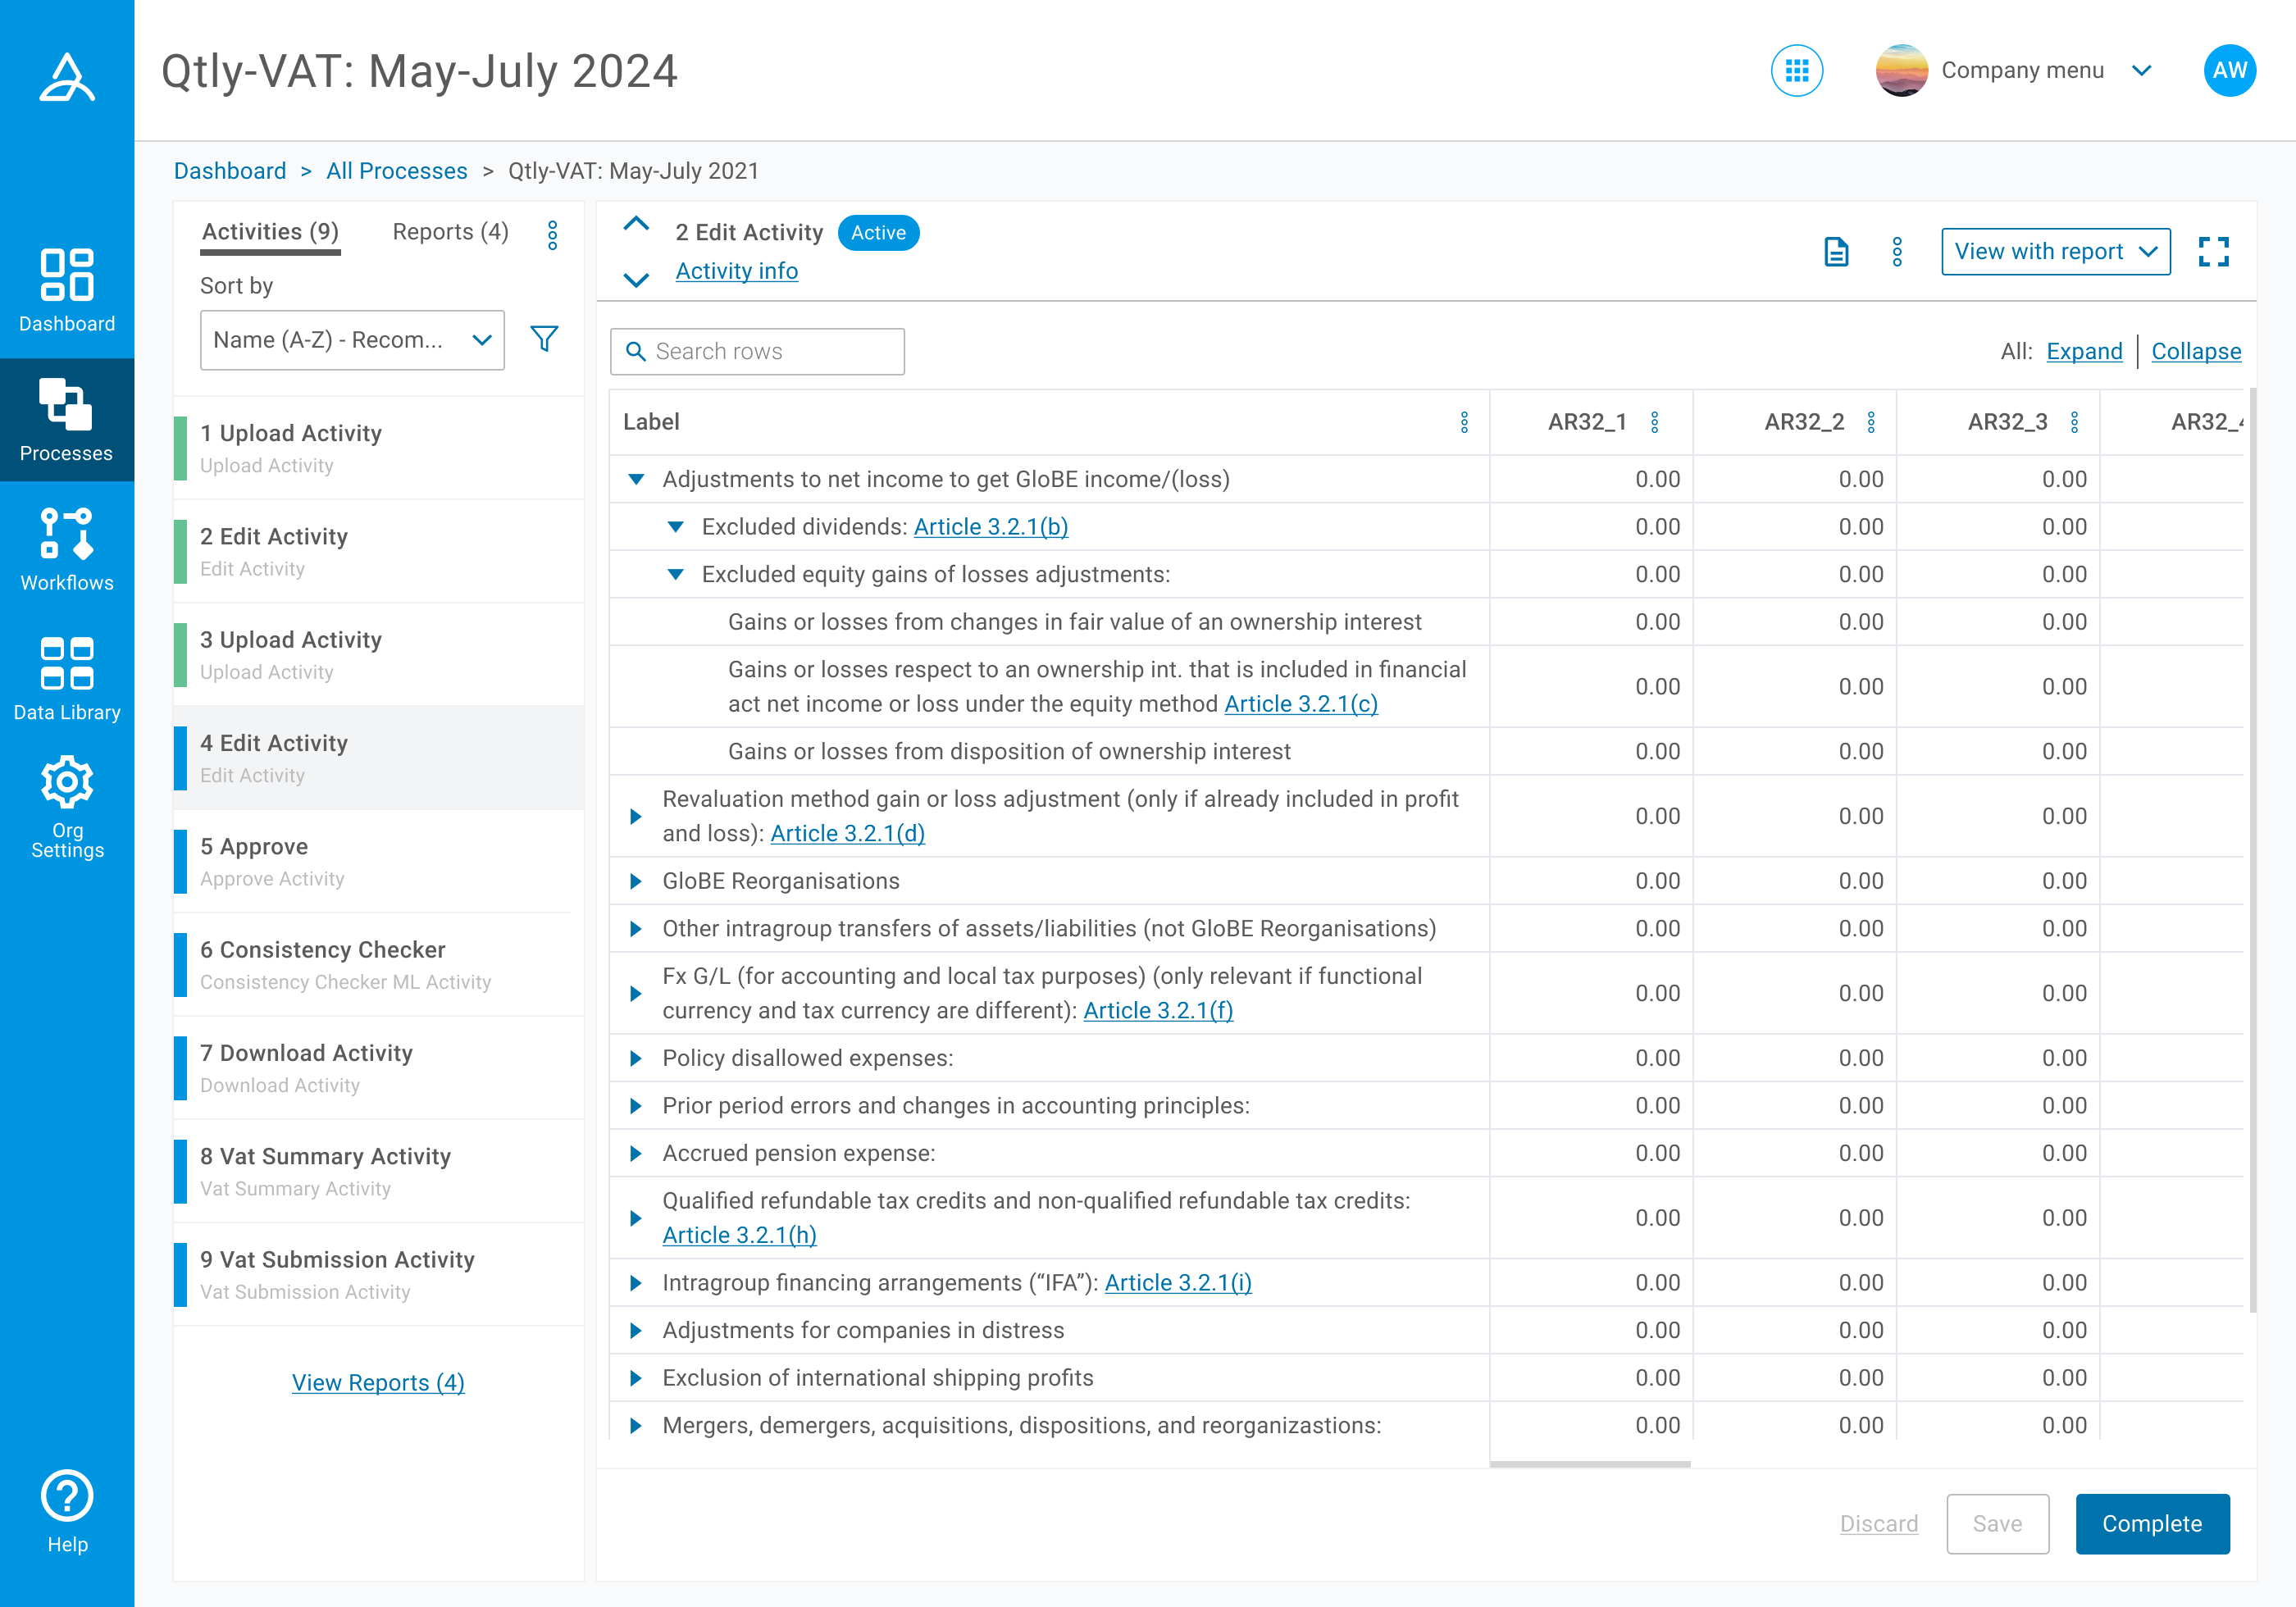Collapse Excluded dividends row
Image resolution: width=2296 pixels, height=1607 pixels.
676,527
